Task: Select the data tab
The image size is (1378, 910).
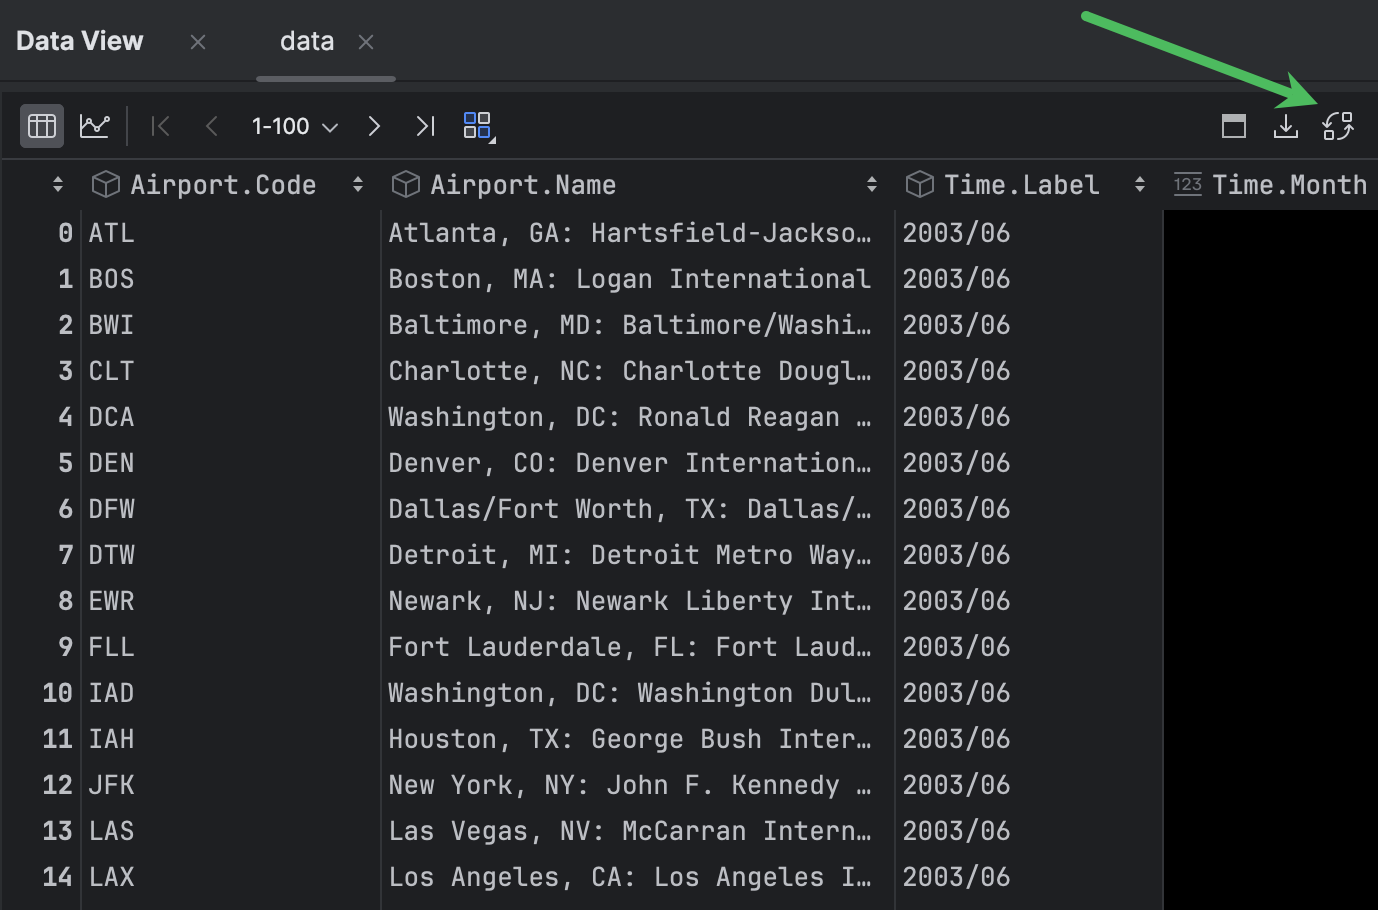Action: (x=306, y=41)
